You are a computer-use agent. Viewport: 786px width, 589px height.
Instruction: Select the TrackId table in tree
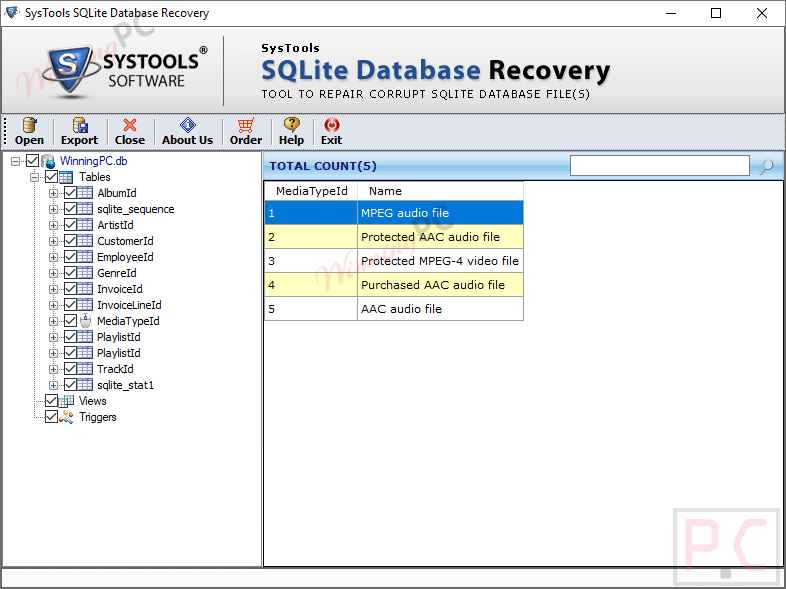coord(115,369)
